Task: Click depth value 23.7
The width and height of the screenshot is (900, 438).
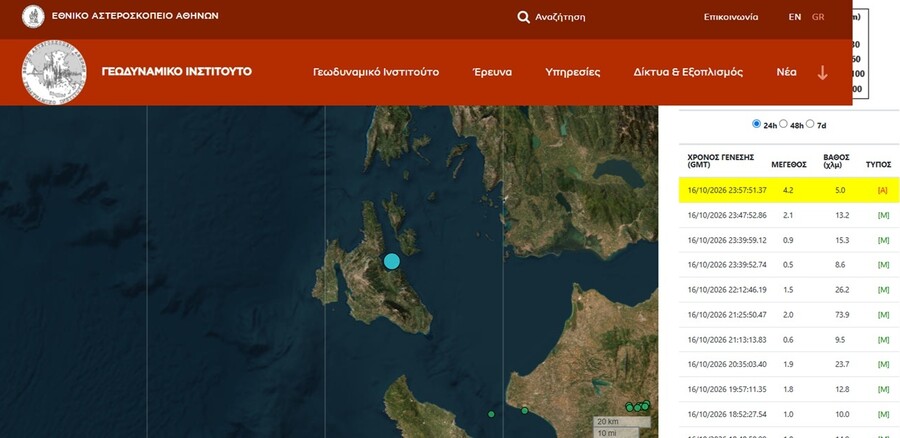Action: click(x=842, y=364)
